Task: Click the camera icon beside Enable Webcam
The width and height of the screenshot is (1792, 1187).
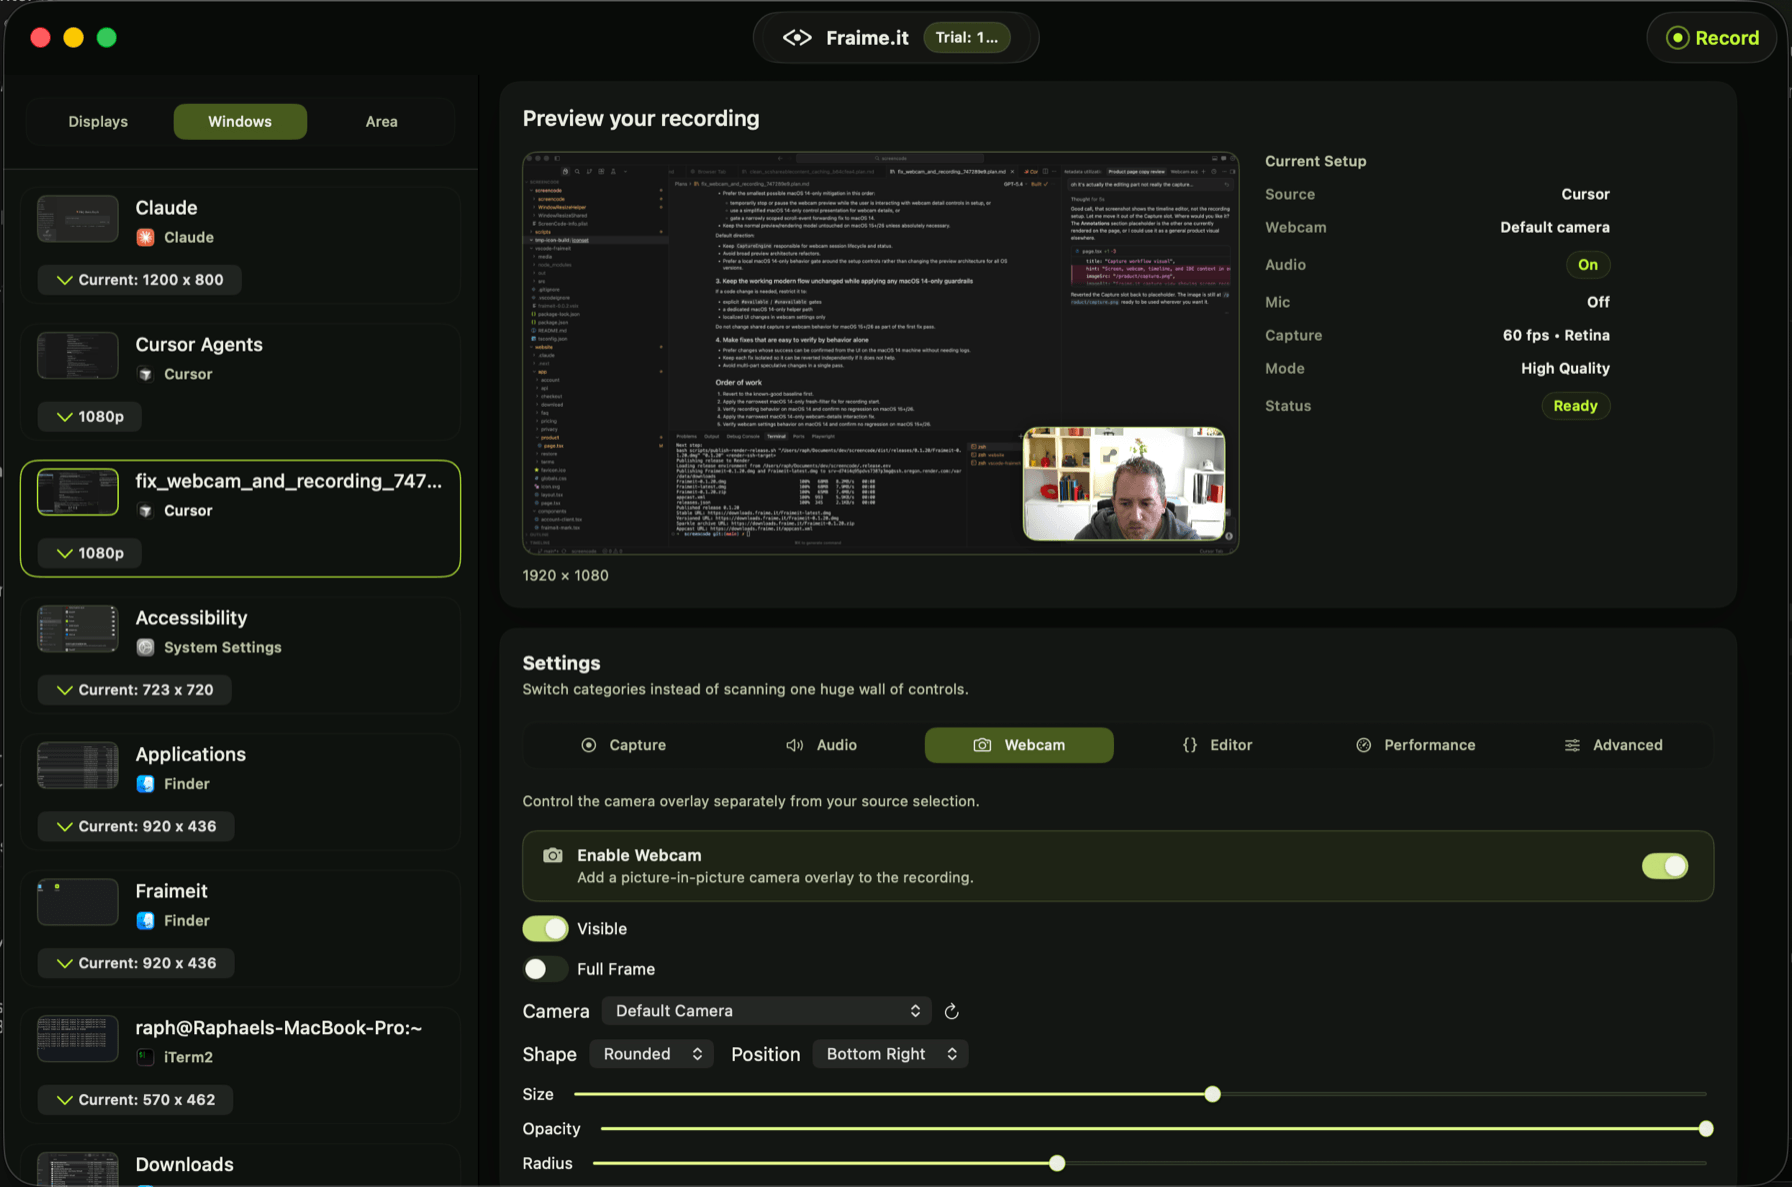Action: (x=552, y=856)
